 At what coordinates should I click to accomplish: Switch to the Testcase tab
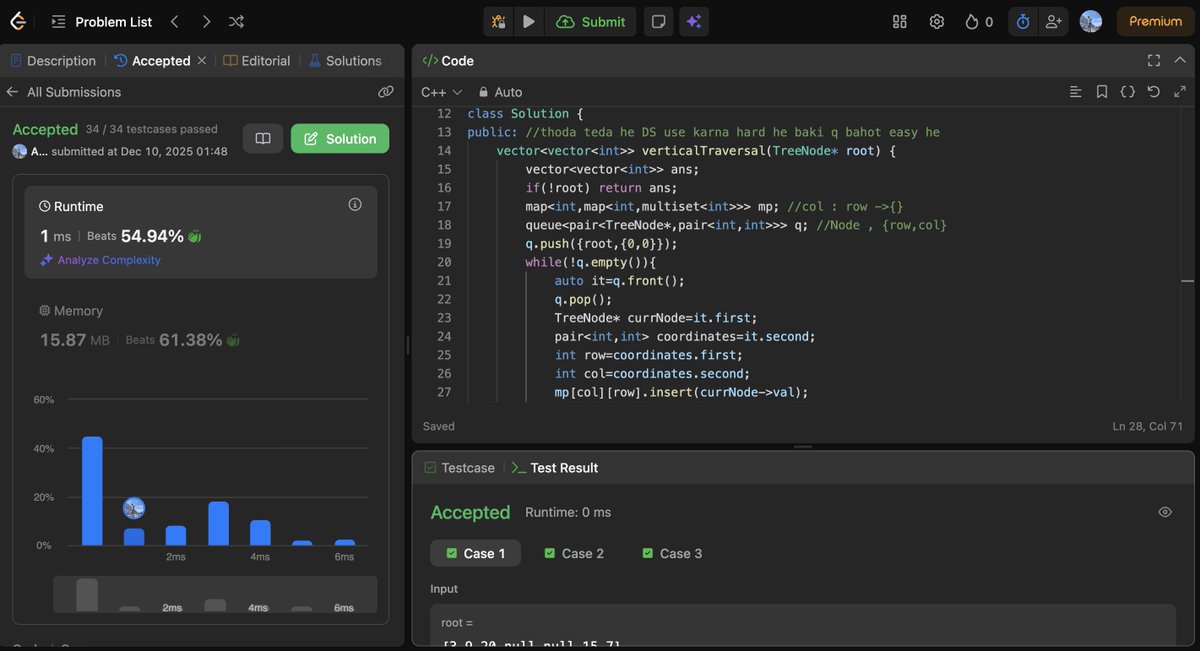[459, 468]
